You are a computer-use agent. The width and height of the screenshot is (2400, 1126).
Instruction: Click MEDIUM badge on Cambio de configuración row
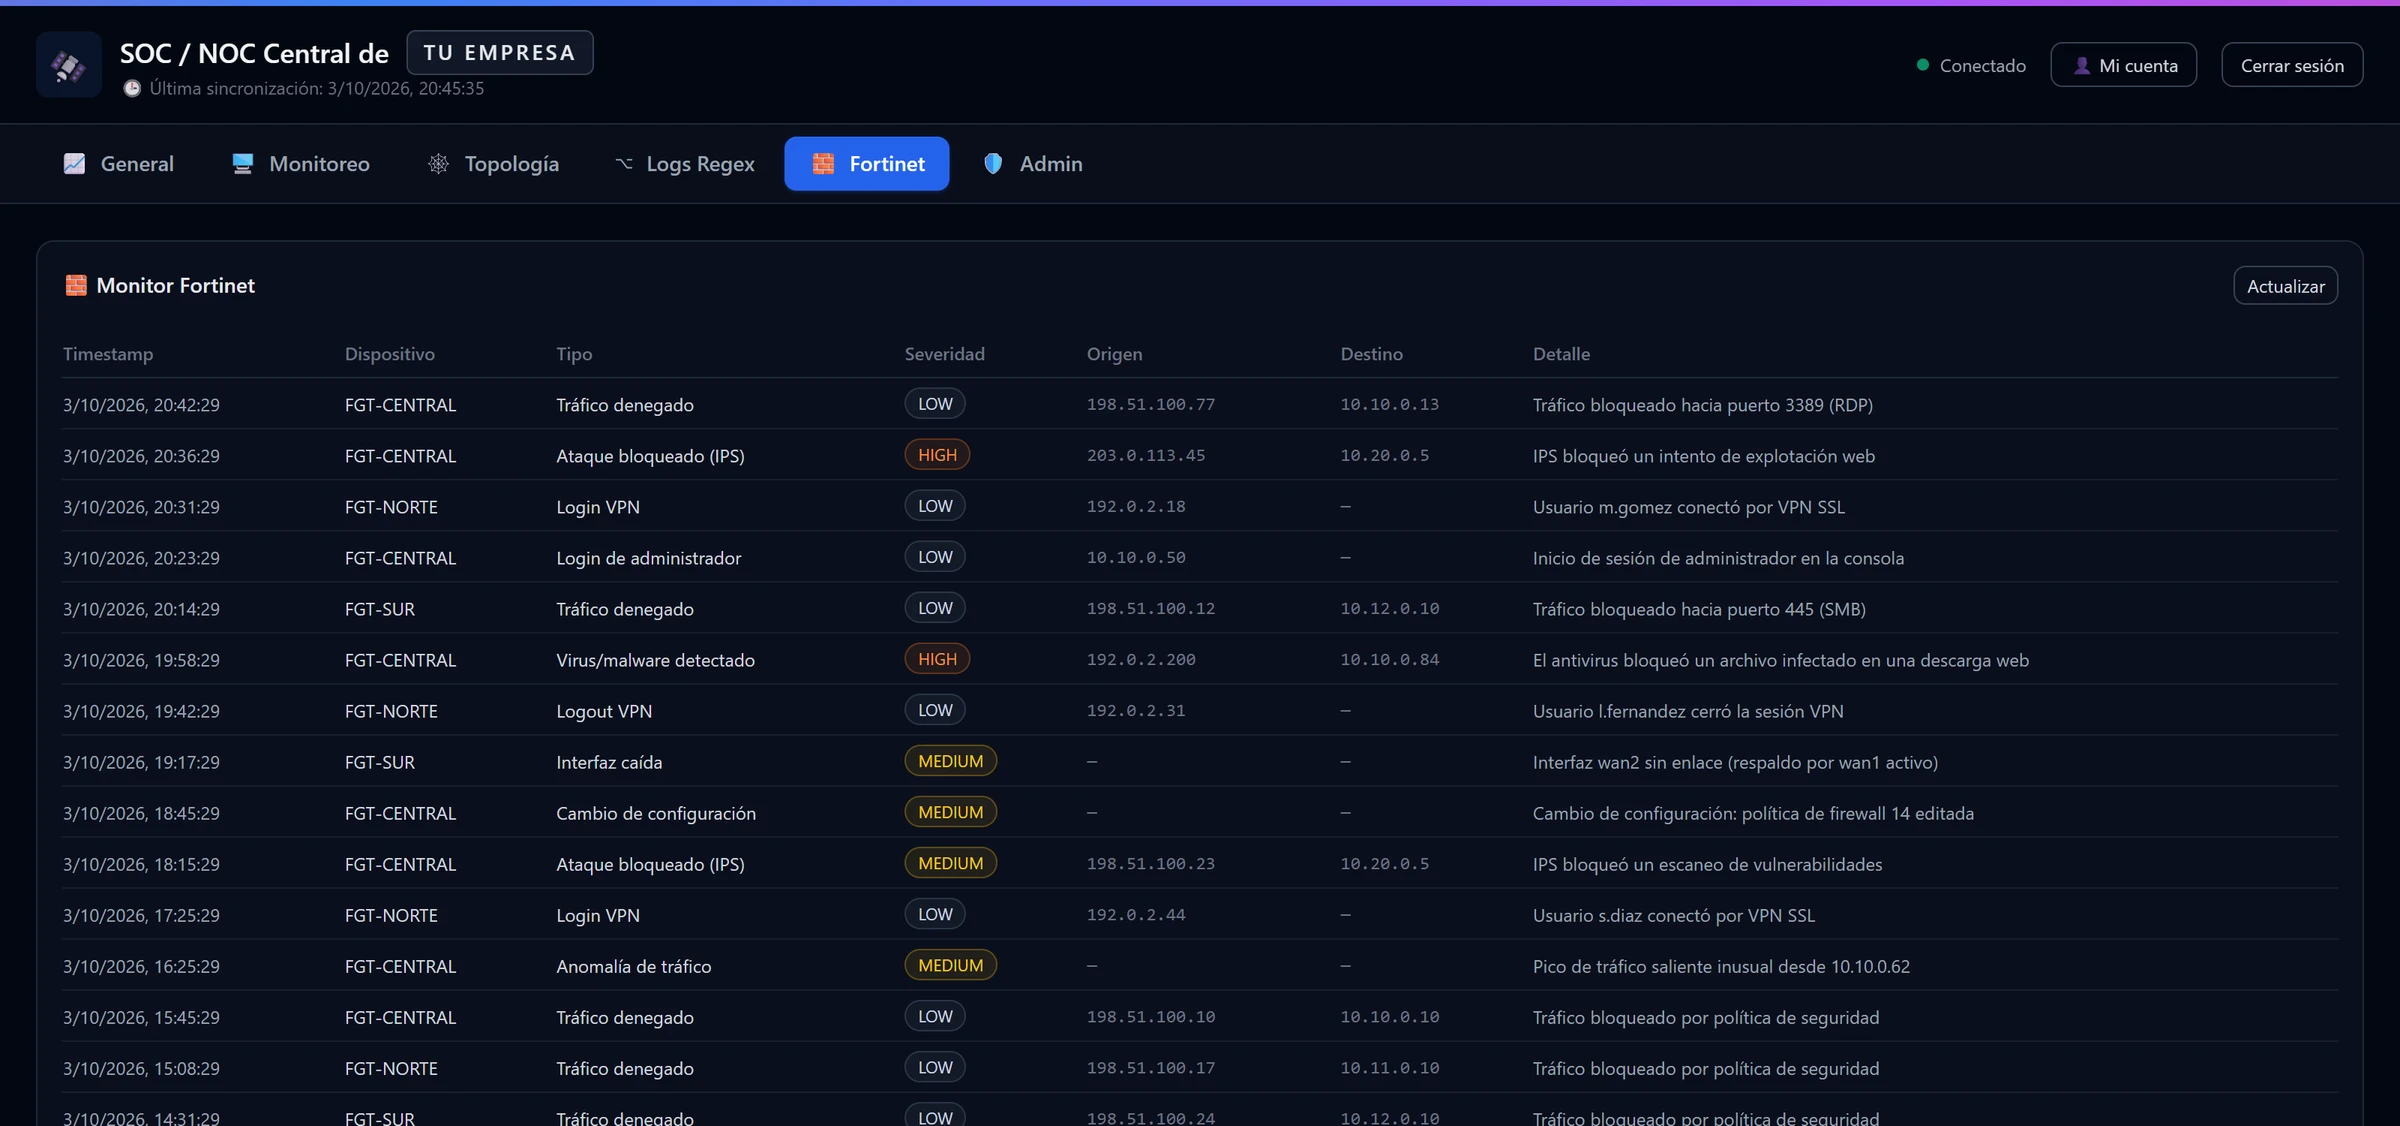click(x=951, y=812)
